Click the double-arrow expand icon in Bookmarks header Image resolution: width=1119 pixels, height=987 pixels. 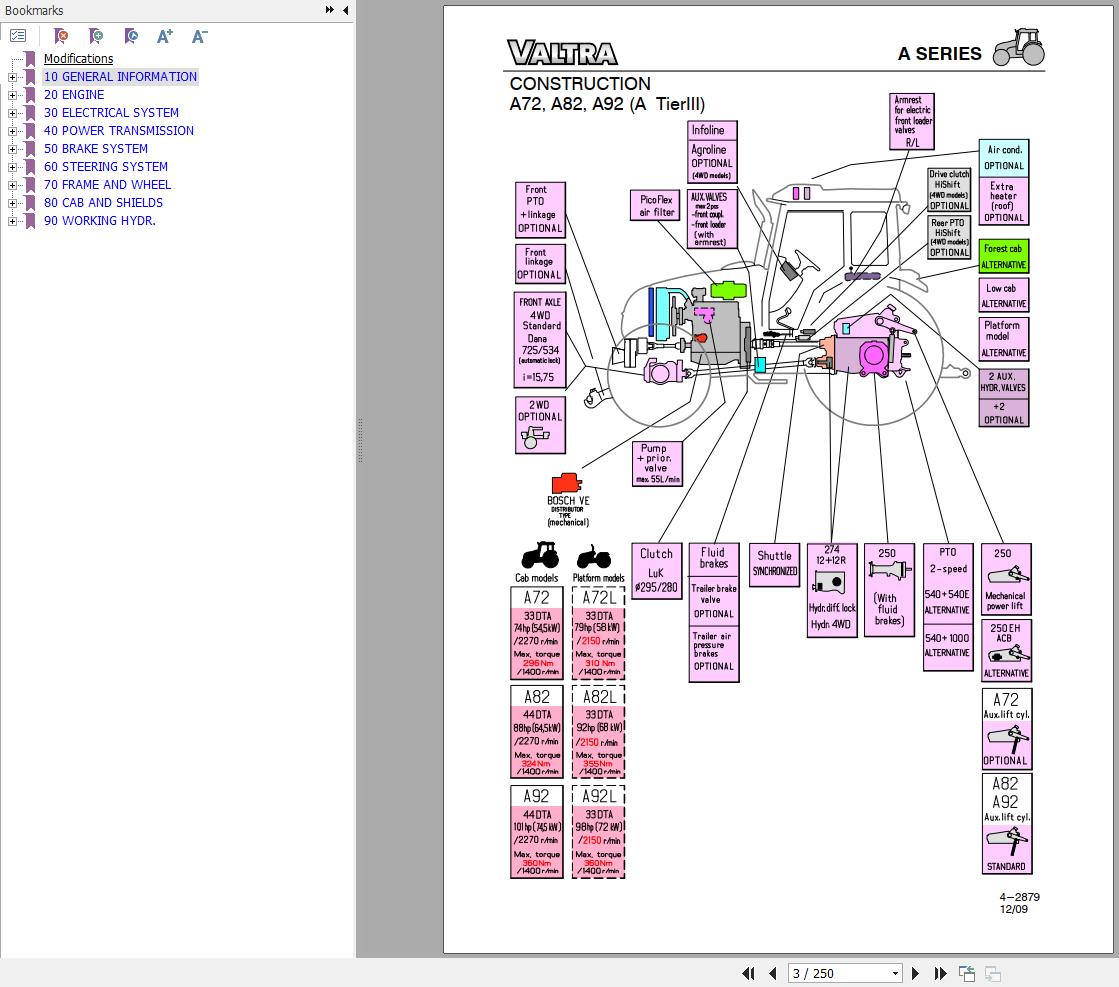click(x=329, y=10)
